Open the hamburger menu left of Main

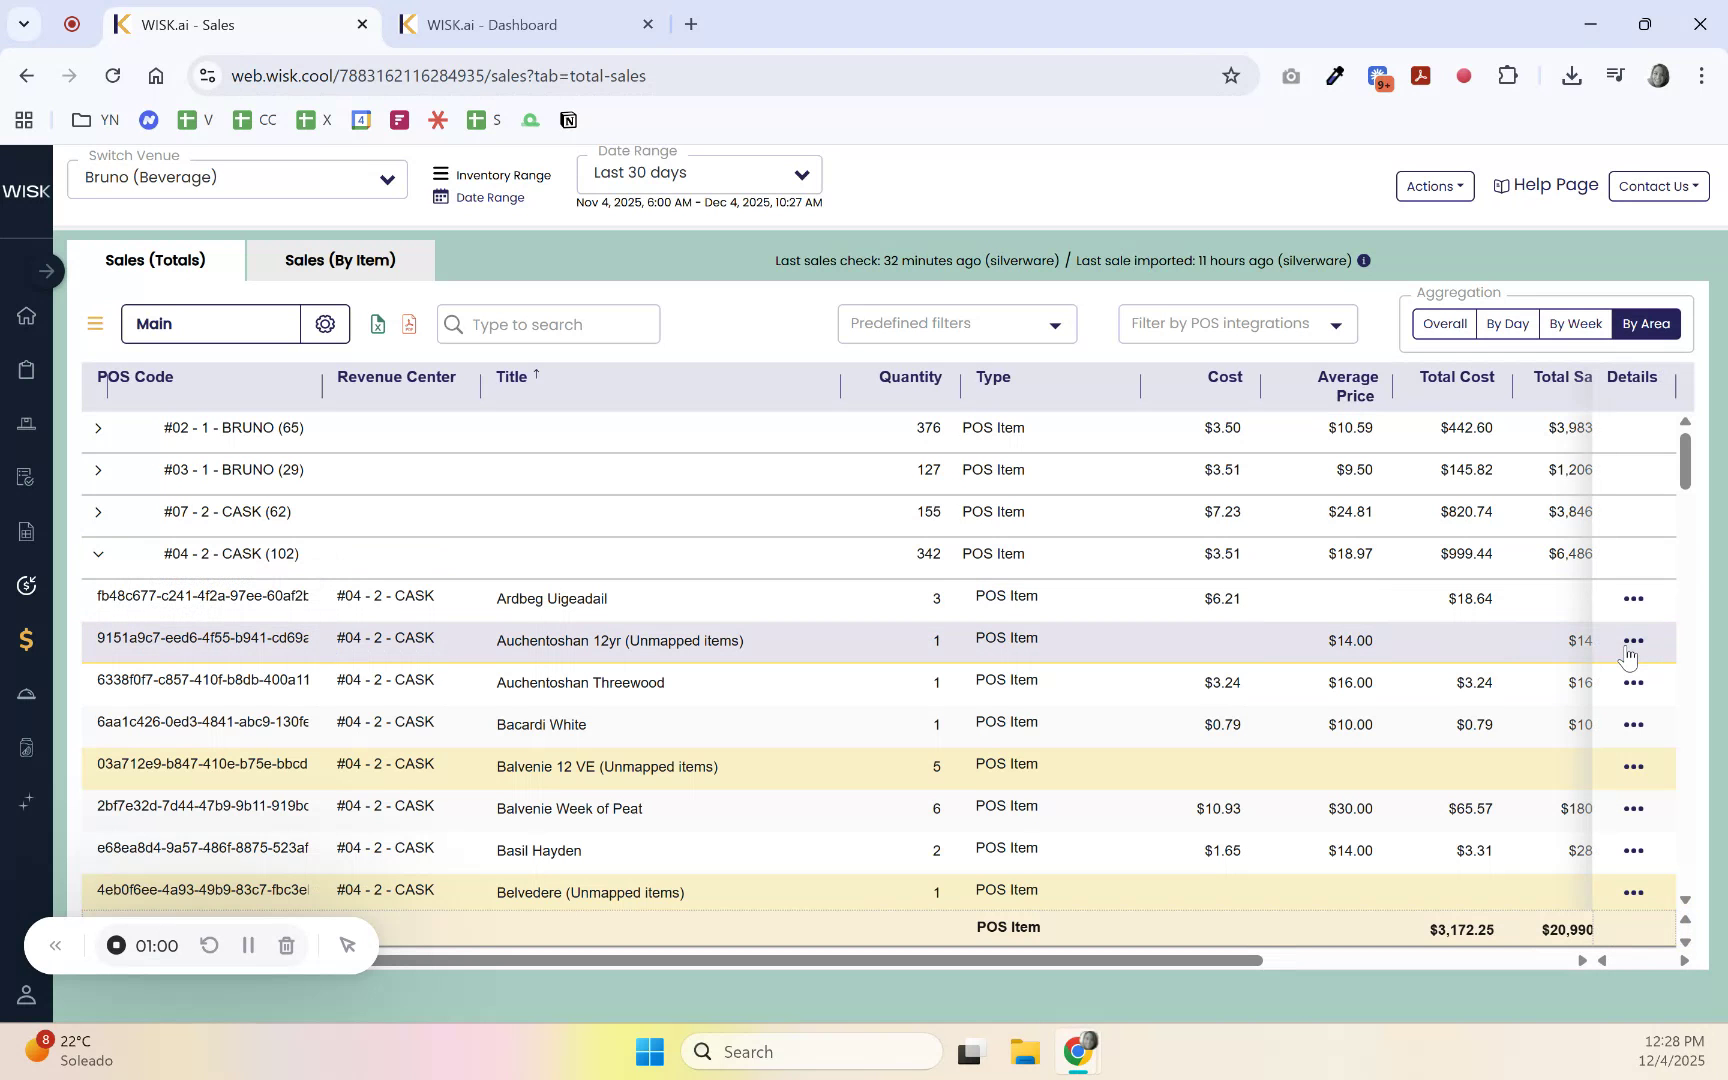coord(95,323)
